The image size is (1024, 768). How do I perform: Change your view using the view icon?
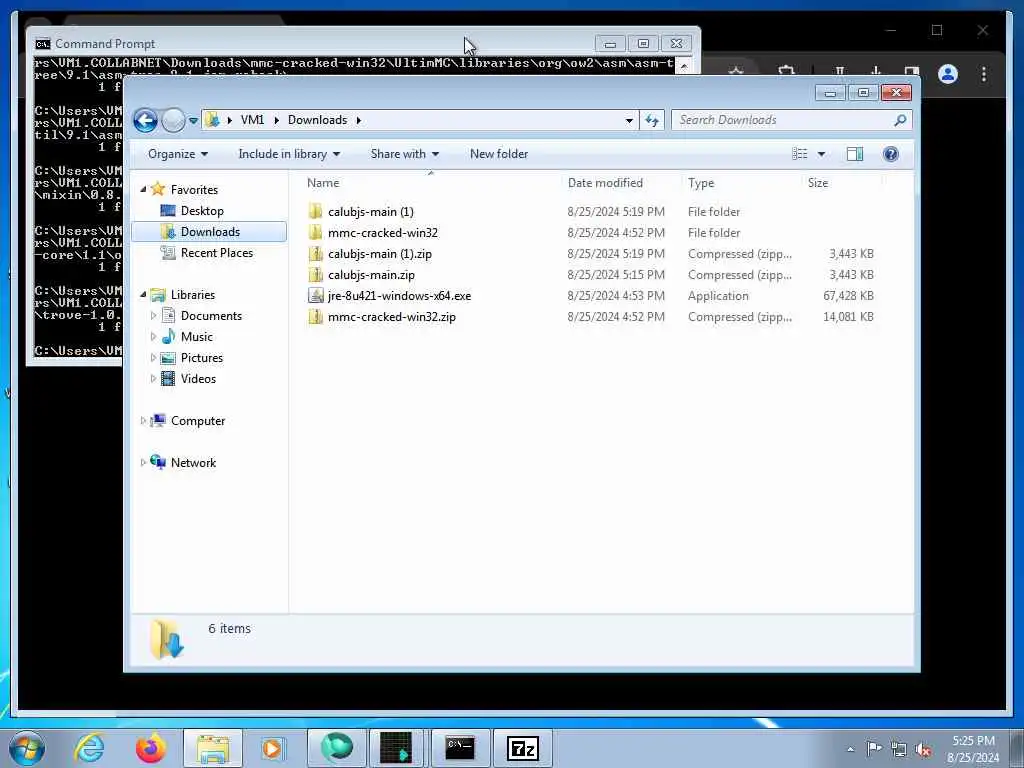(x=799, y=154)
